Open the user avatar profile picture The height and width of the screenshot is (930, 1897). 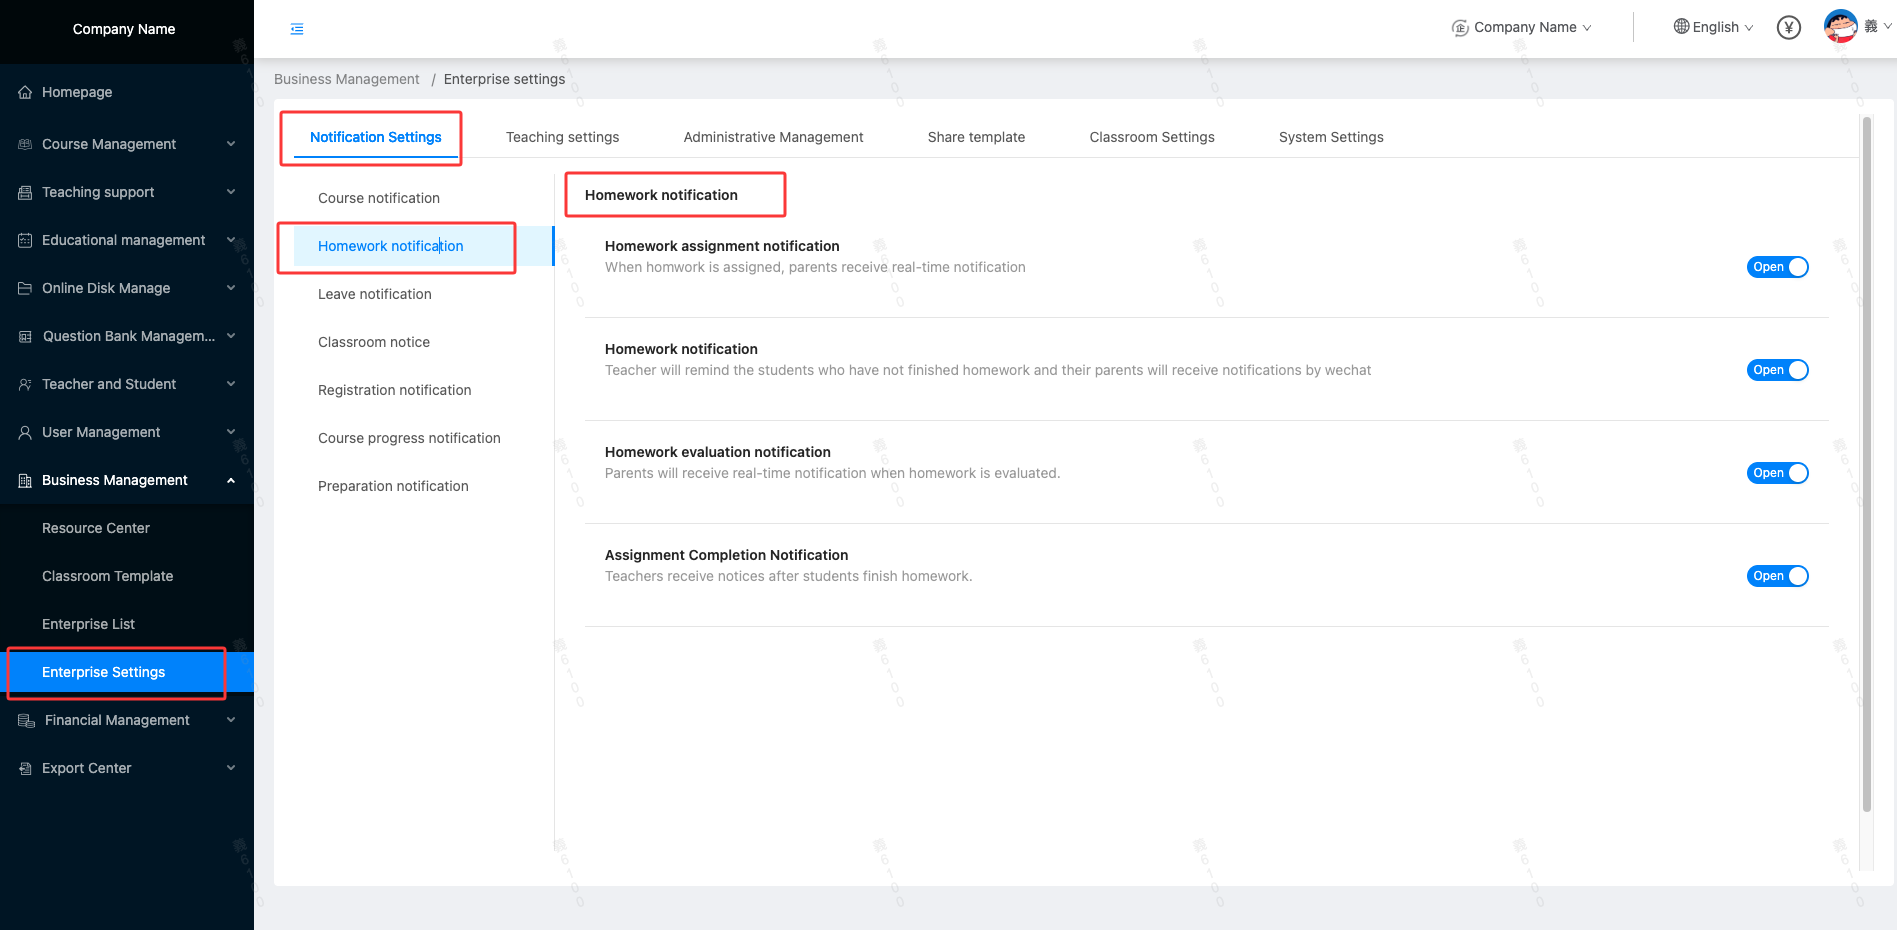[x=1840, y=26]
